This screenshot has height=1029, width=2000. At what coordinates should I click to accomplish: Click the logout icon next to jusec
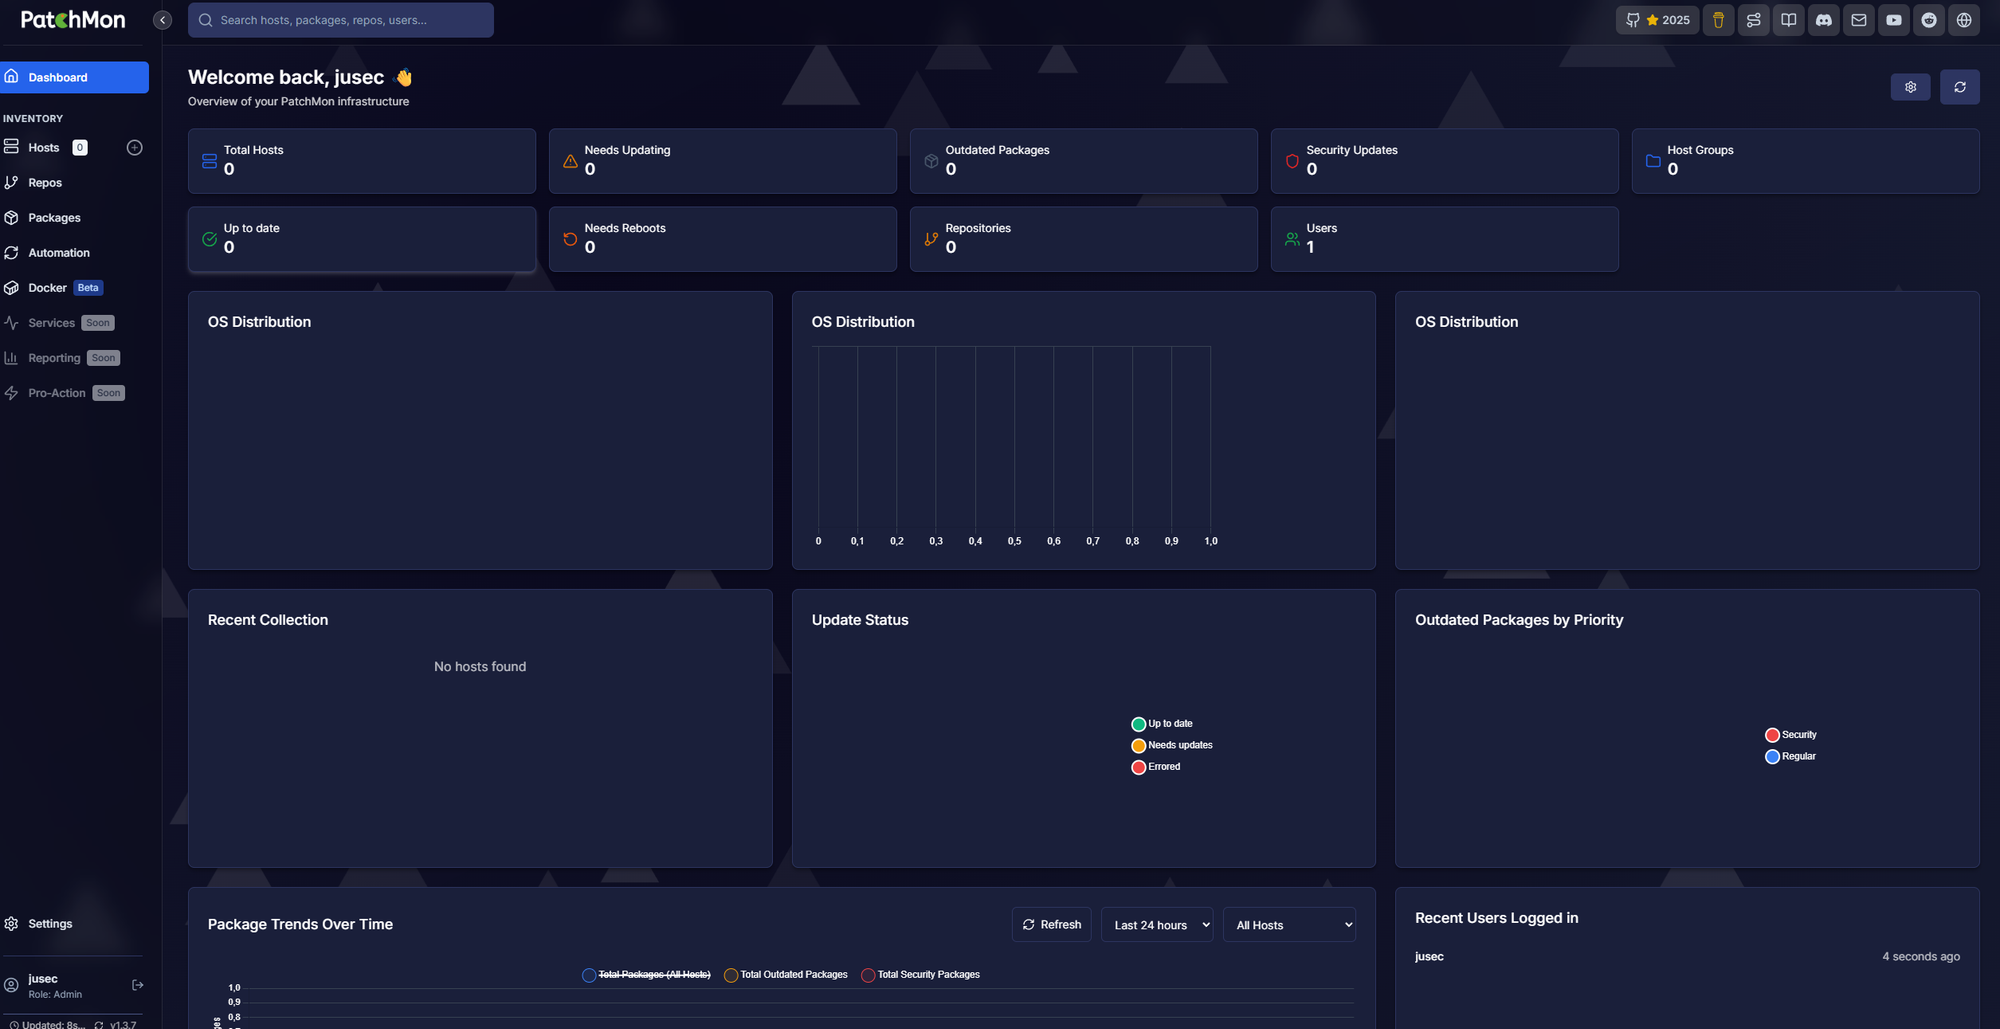[138, 985]
